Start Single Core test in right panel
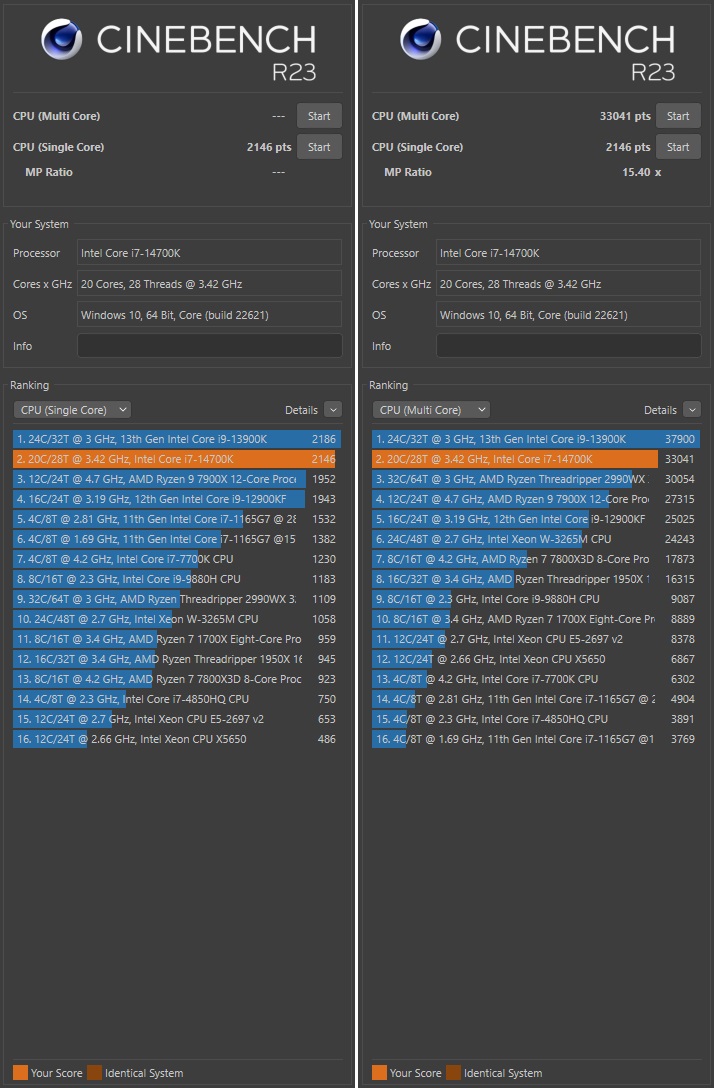714x1088 pixels. [678, 147]
